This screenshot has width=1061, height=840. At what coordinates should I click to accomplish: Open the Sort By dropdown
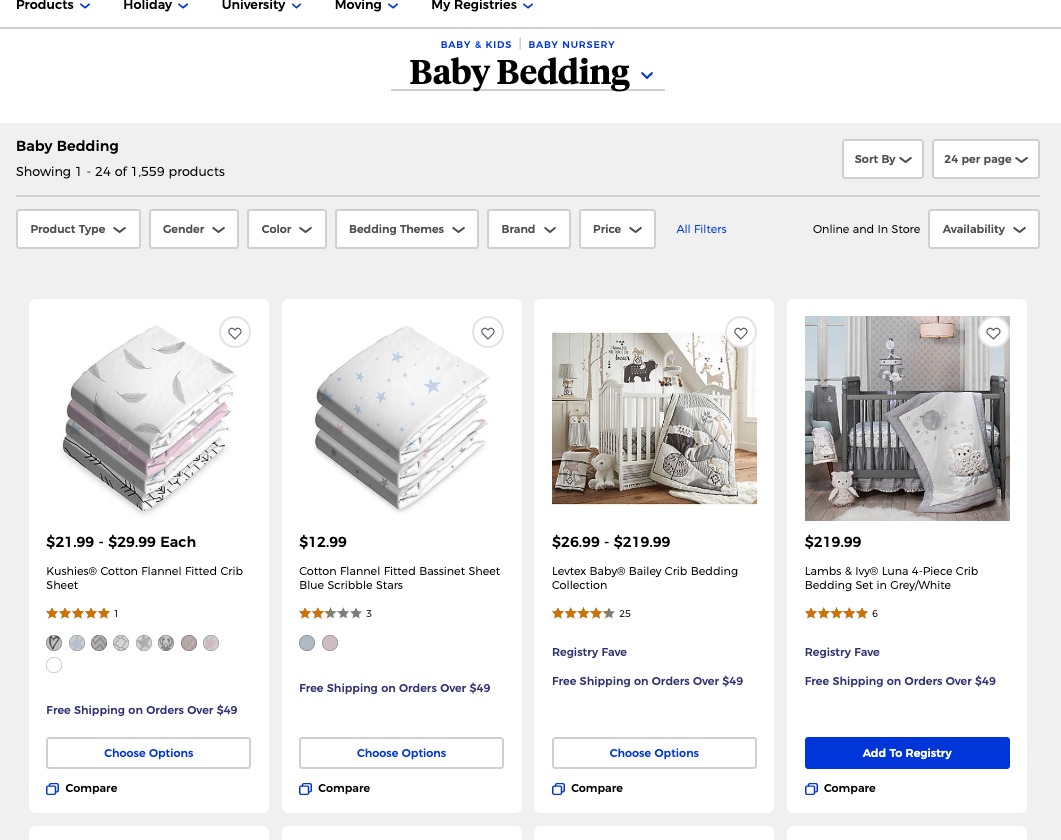pyautogui.click(x=882, y=159)
